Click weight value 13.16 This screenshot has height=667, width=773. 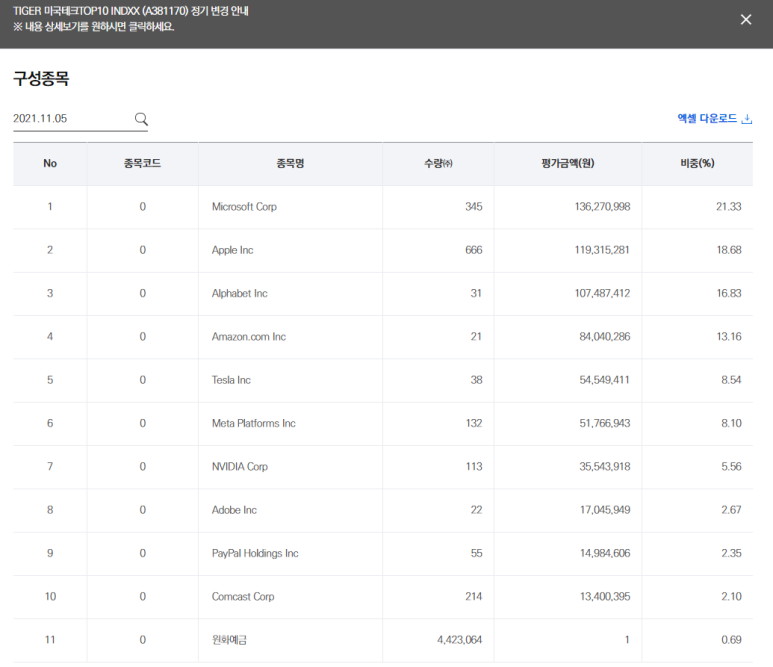pyautogui.click(x=729, y=337)
